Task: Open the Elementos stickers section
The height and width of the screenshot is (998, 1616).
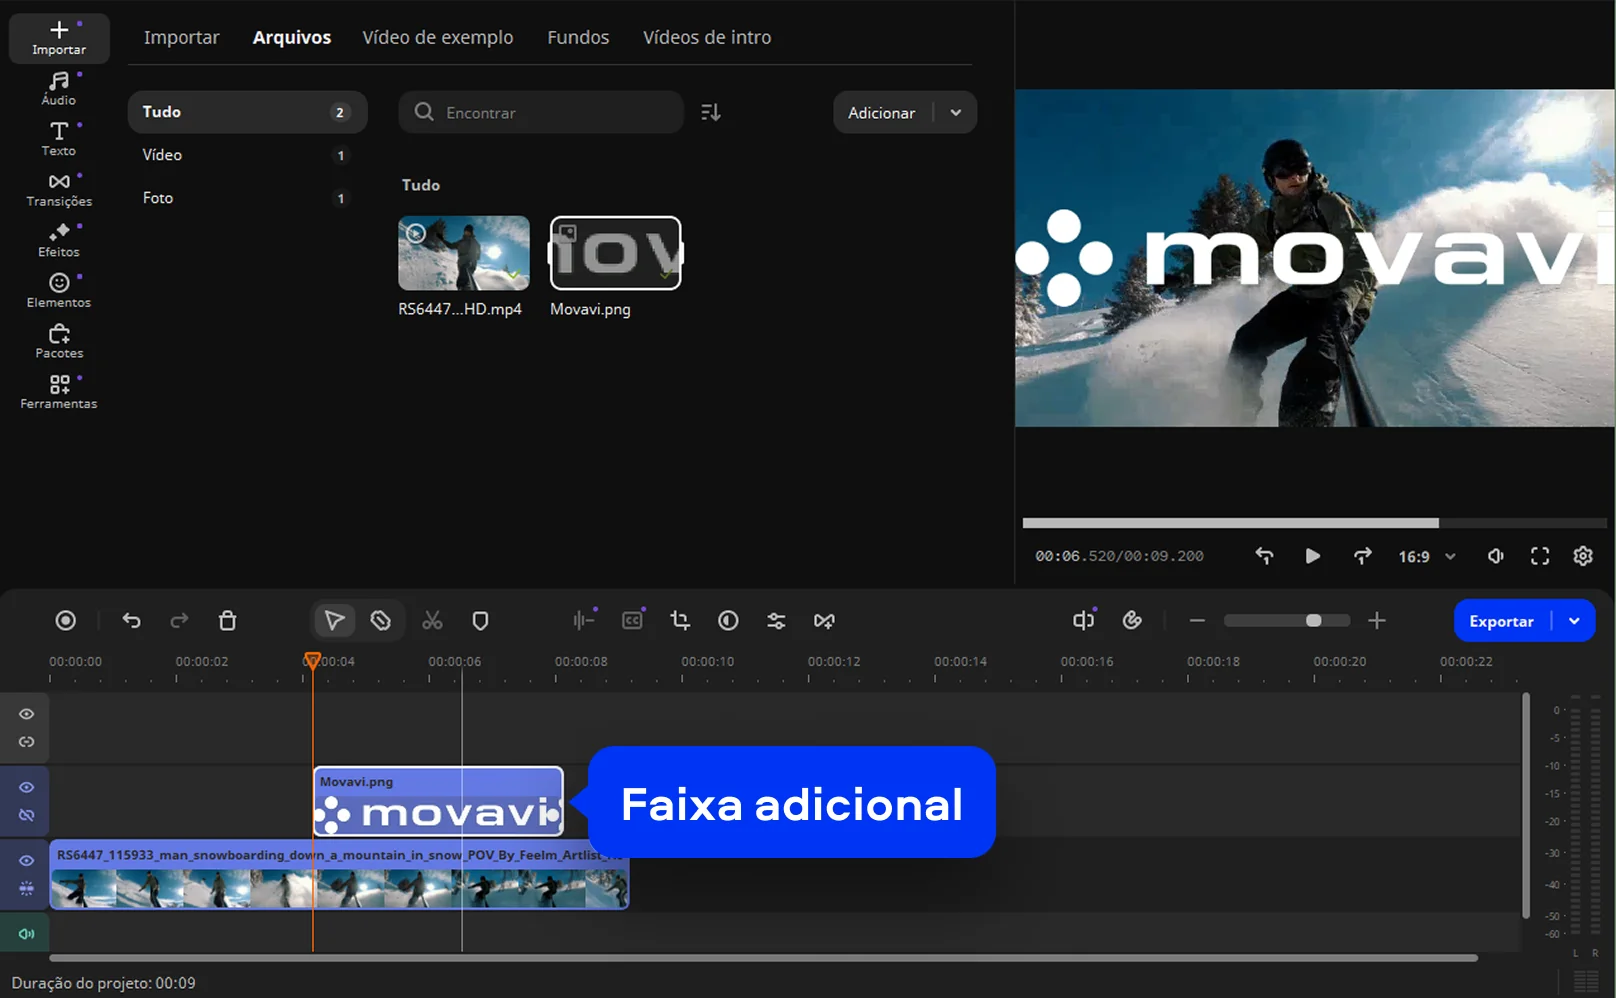Action: click(59, 291)
